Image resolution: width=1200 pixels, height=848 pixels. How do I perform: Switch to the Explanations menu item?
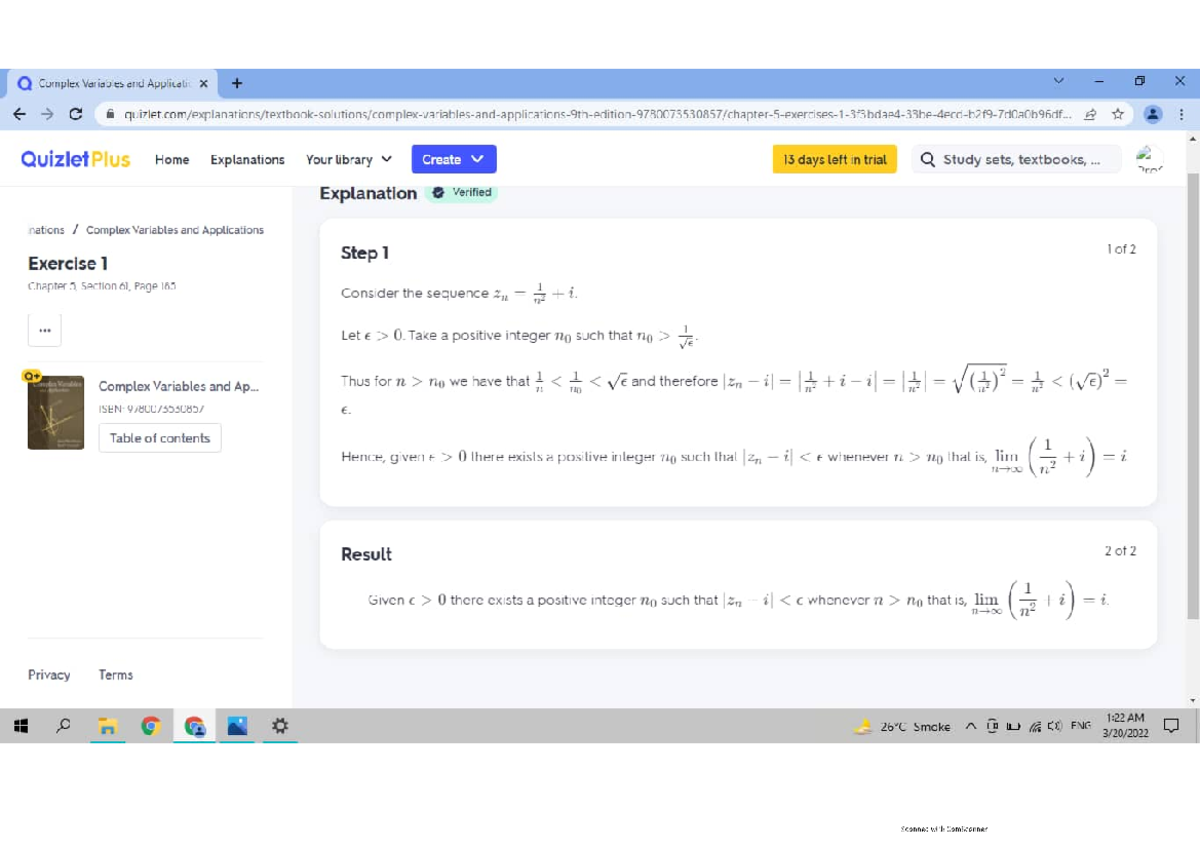pyautogui.click(x=247, y=159)
